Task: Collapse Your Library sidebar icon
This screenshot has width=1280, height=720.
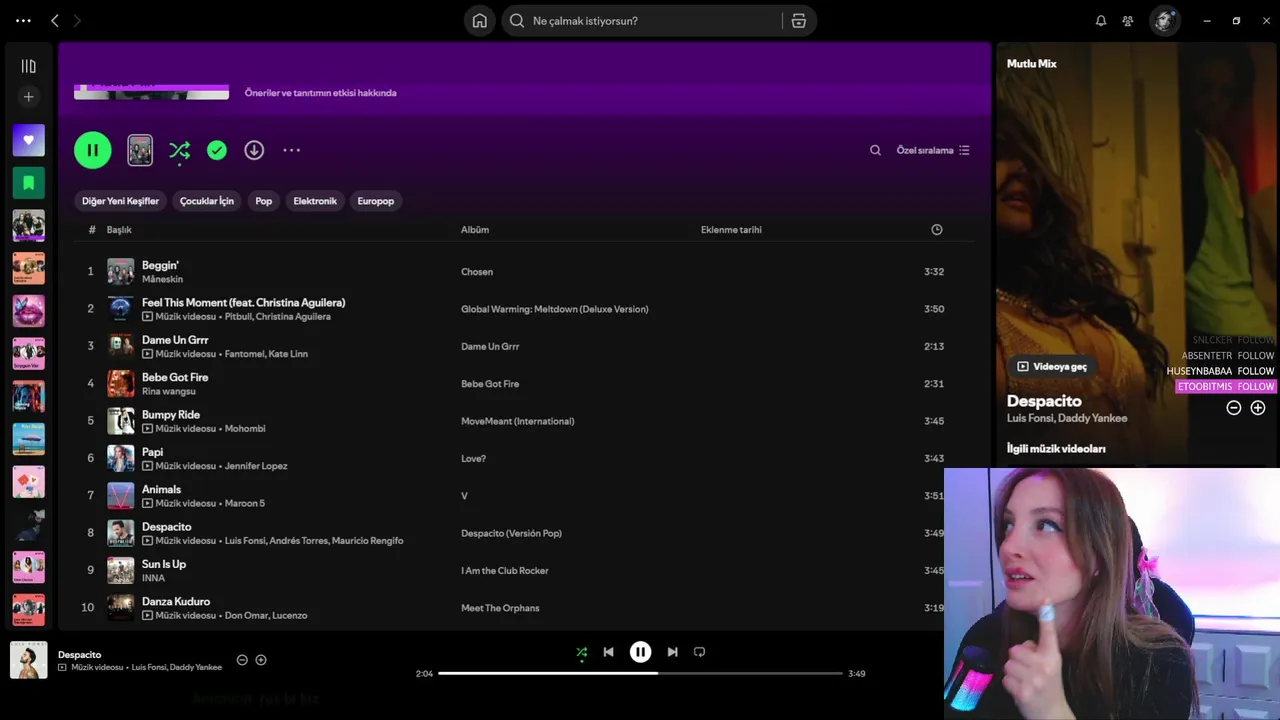Action: [x=28, y=66]
